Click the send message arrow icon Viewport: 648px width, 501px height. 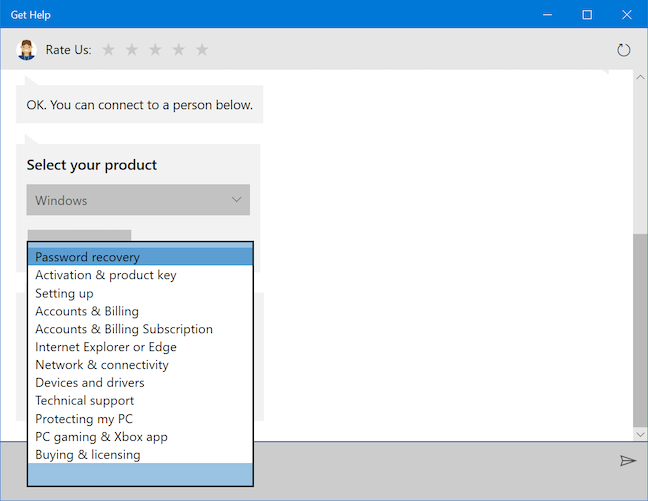pos(628,460)
